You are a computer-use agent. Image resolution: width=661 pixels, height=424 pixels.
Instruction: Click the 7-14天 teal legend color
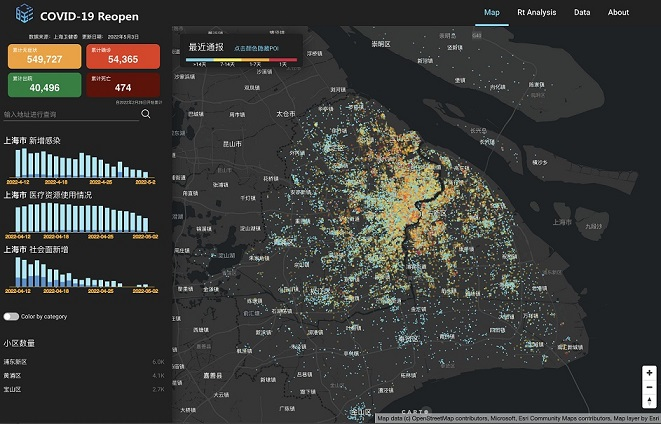point(227,58)
